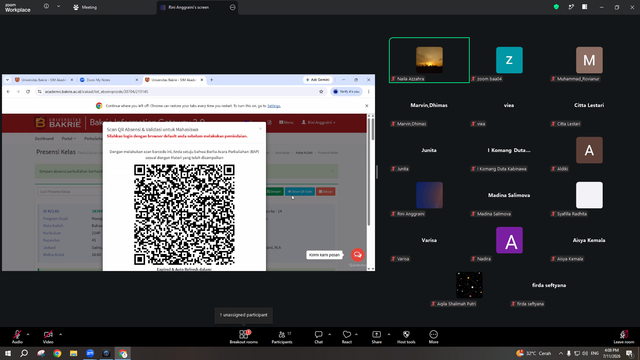Expand the dropdown arrow beside meeting info
The image size is (640, 360).
coord(58,7)
